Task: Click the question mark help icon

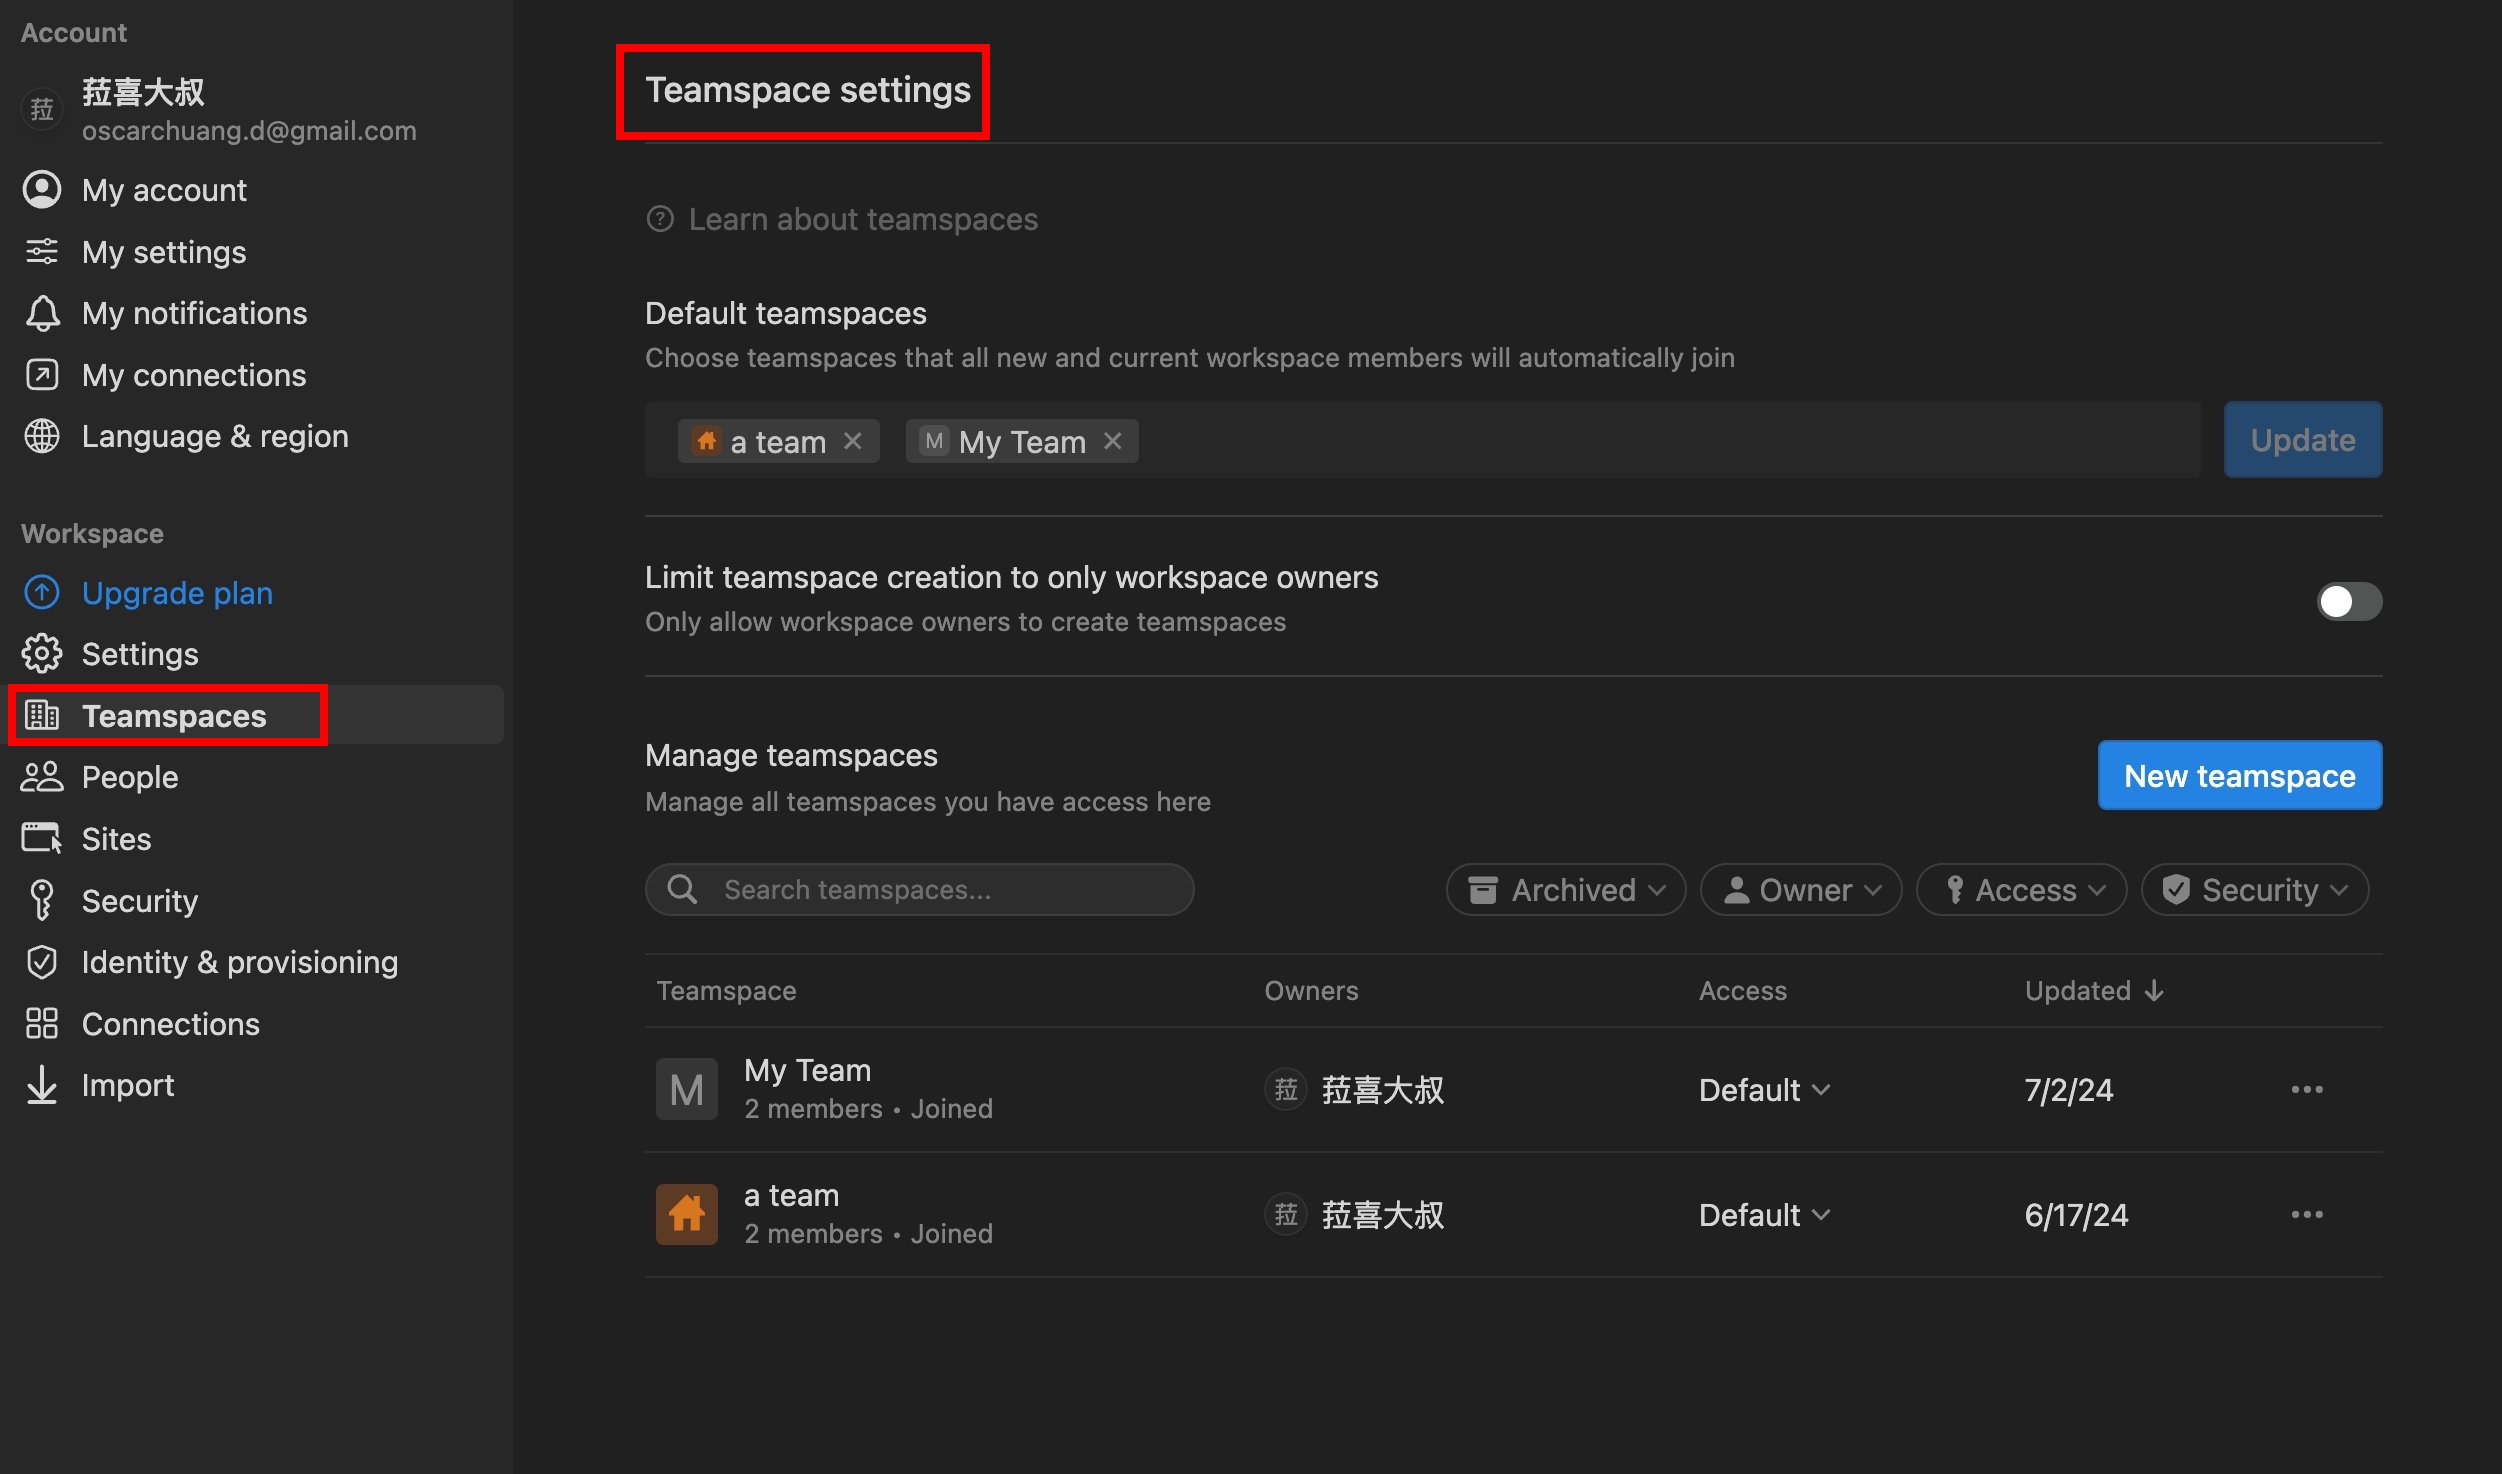Action: tap(660, 219)
